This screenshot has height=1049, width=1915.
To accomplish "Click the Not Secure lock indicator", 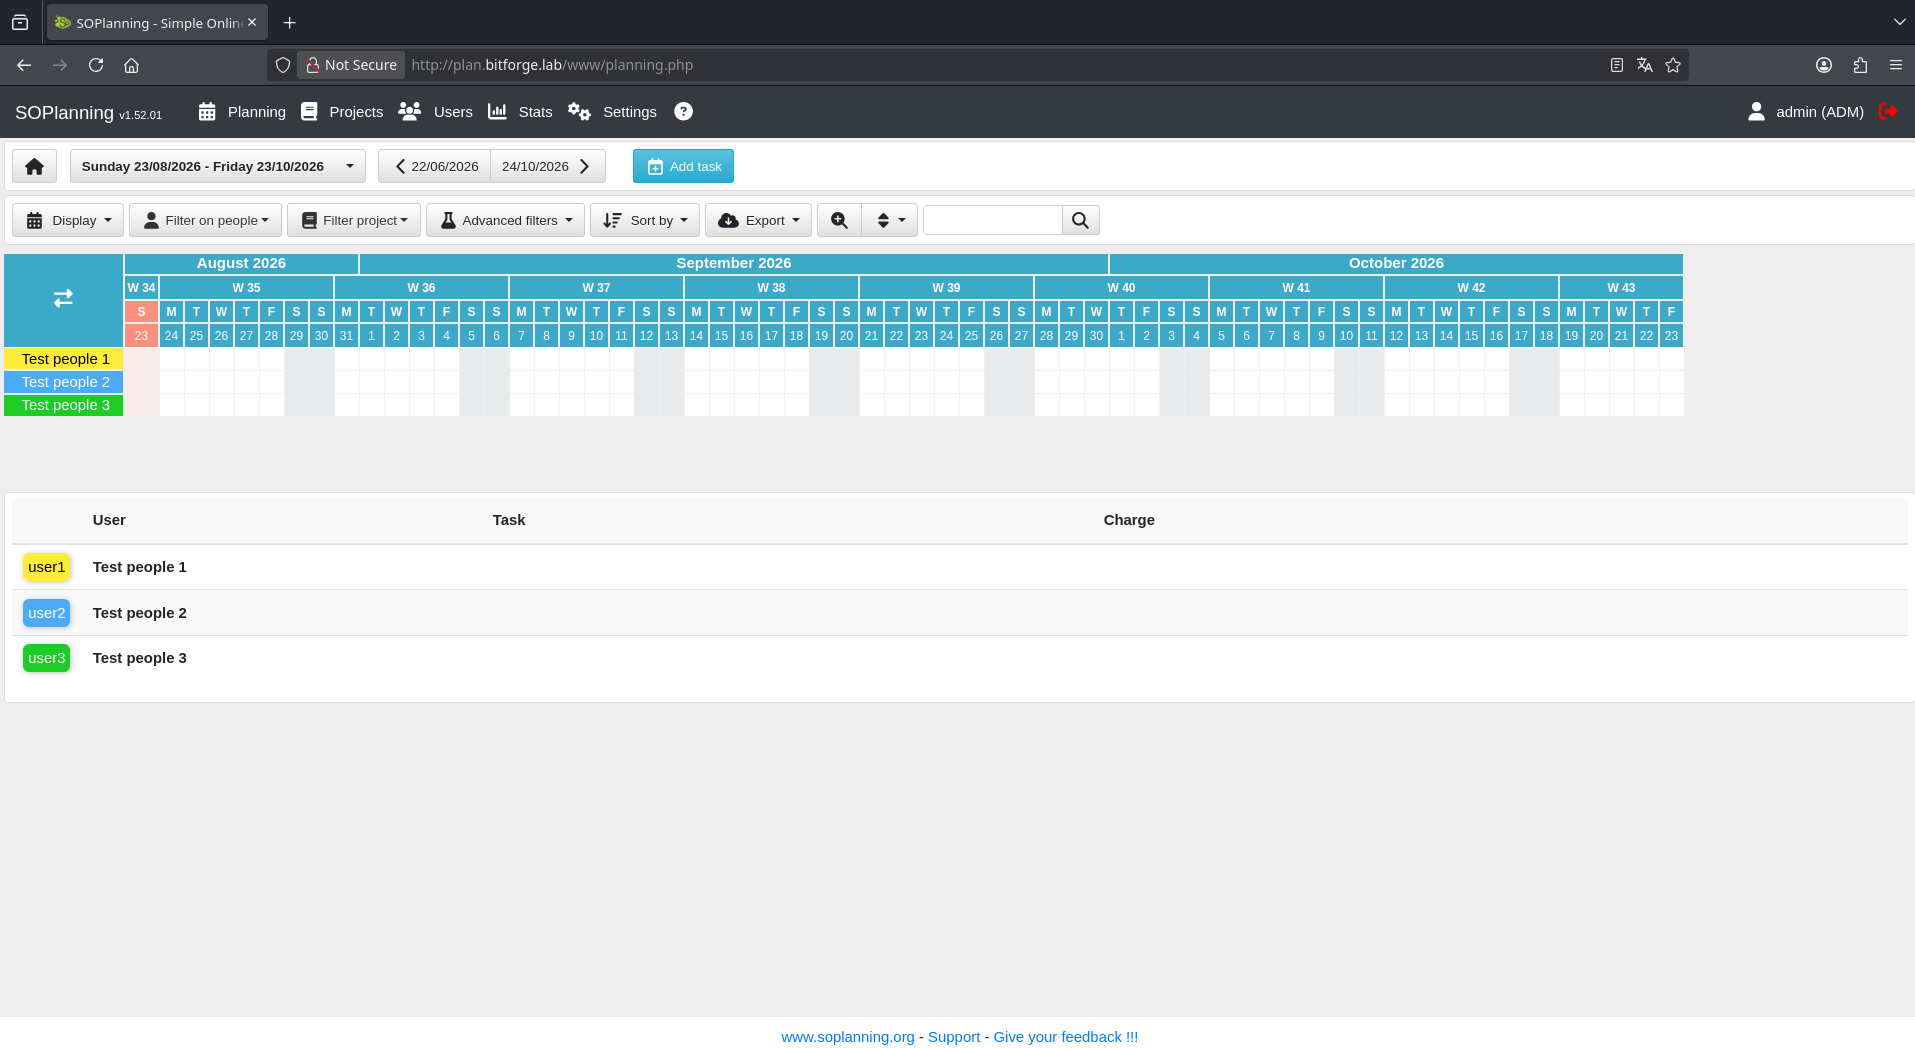I will [x=351, y=65].
